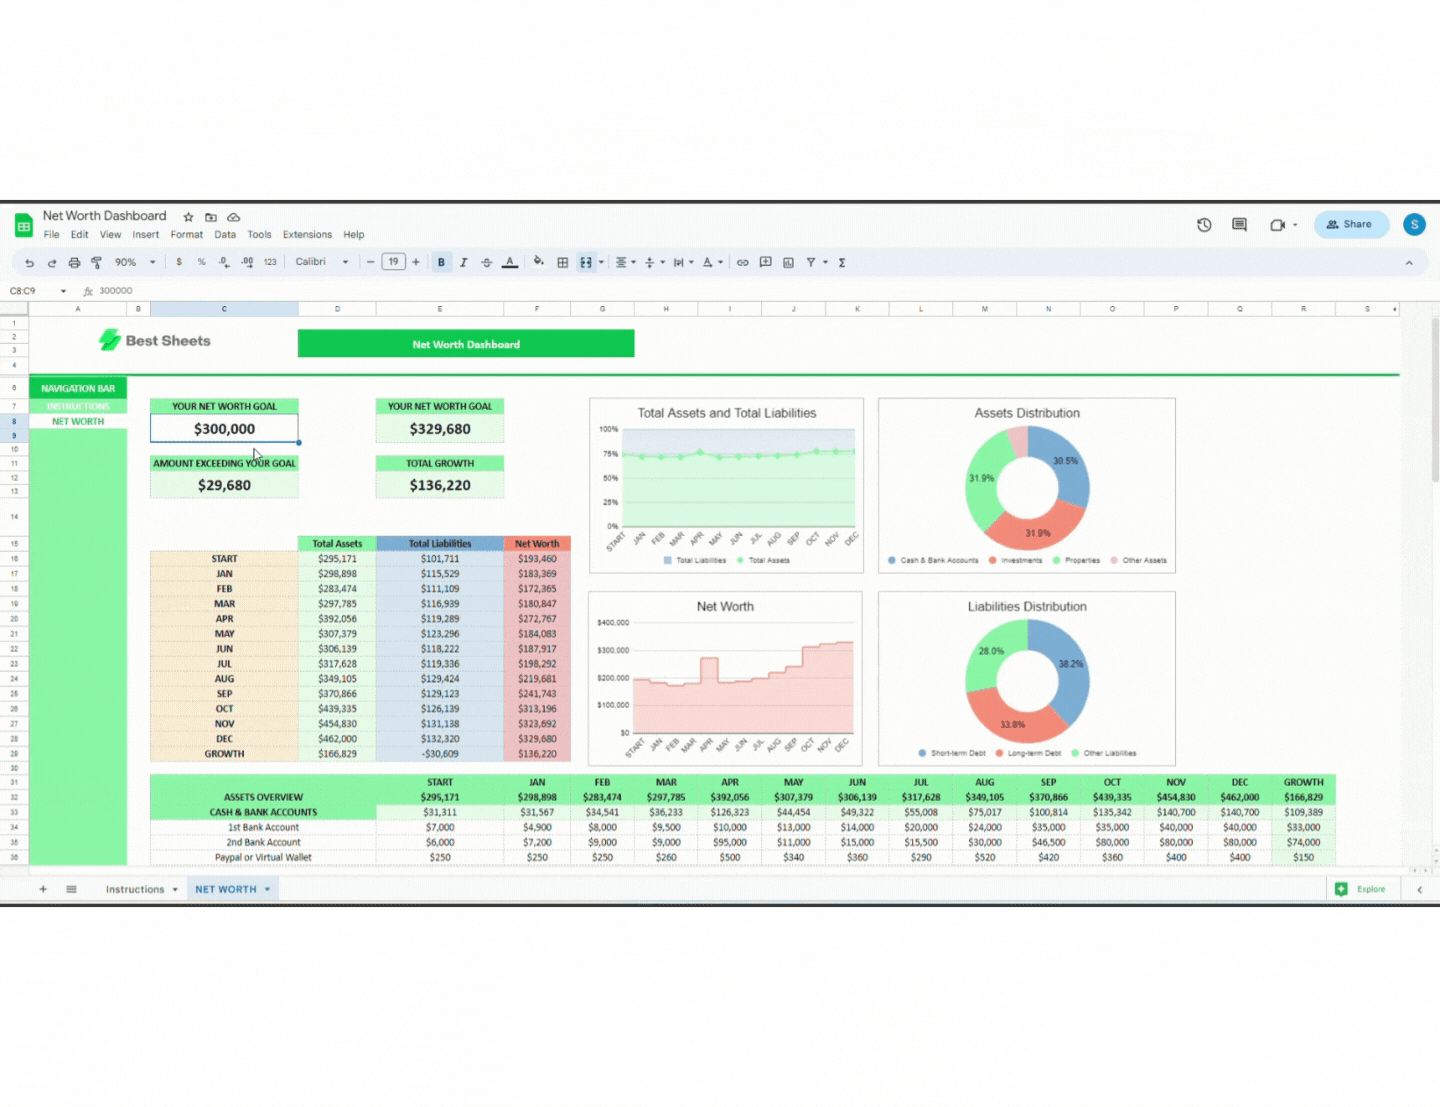Star the Net Worth Dashboard document

(x=188, y=217)
